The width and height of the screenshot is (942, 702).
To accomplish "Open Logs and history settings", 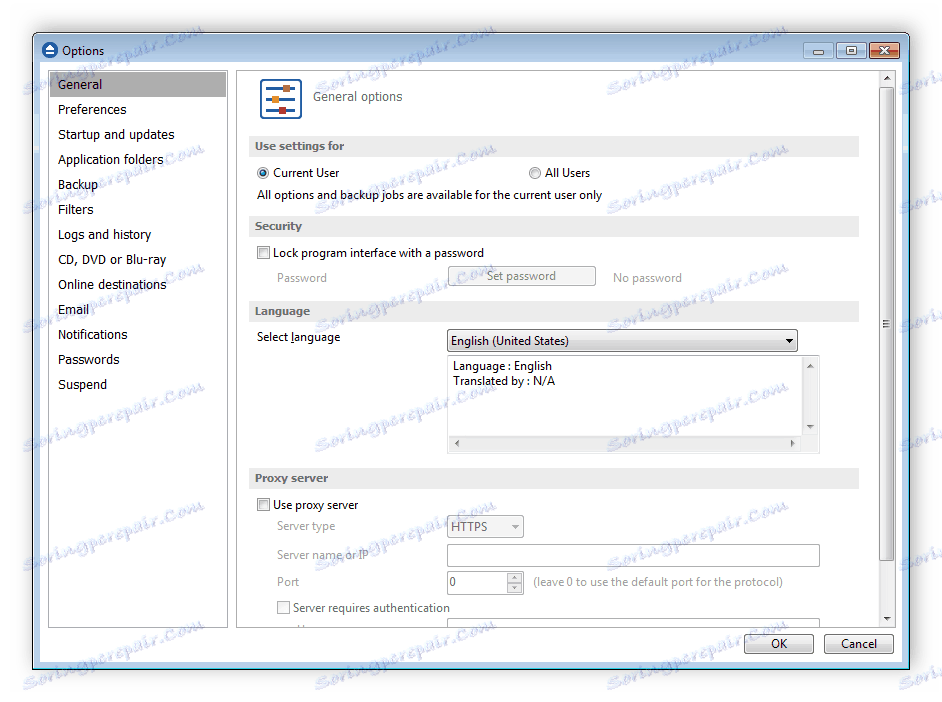I will pos(138,235).
